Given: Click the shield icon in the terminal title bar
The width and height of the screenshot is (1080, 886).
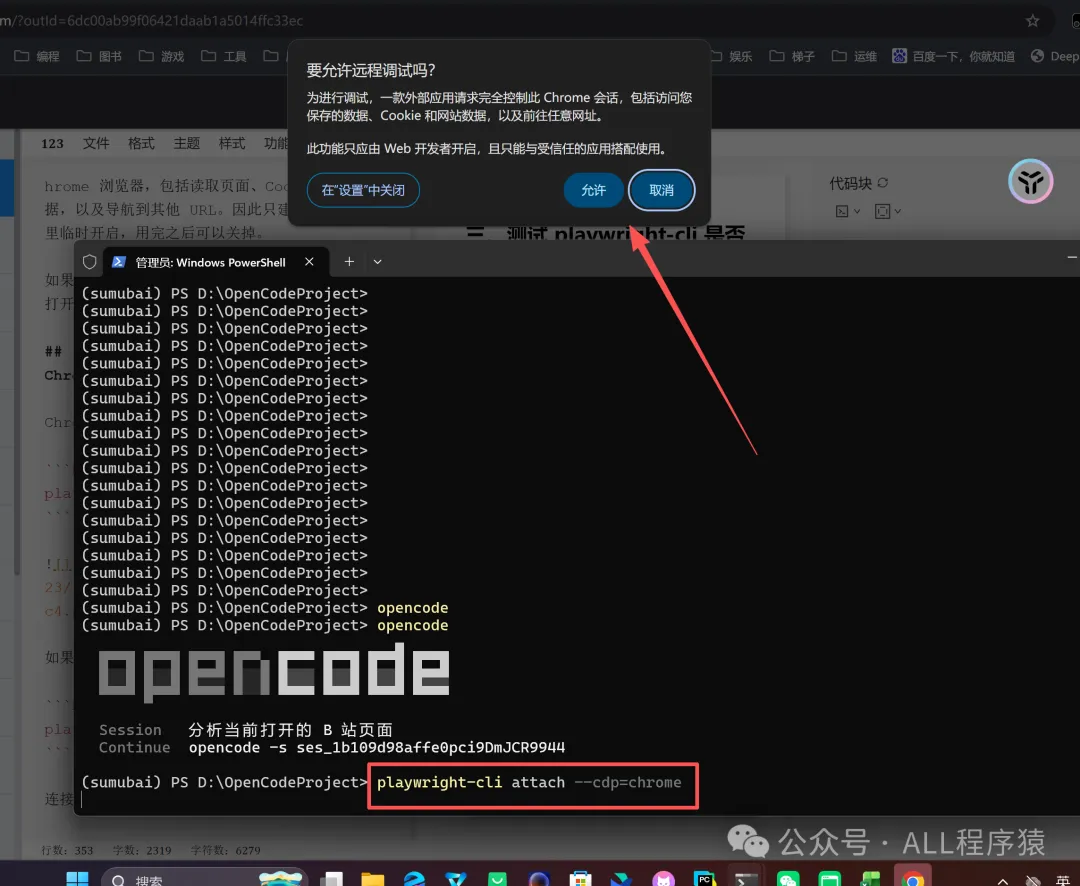Looking at the screenshot, I should [x=90, y=262].
